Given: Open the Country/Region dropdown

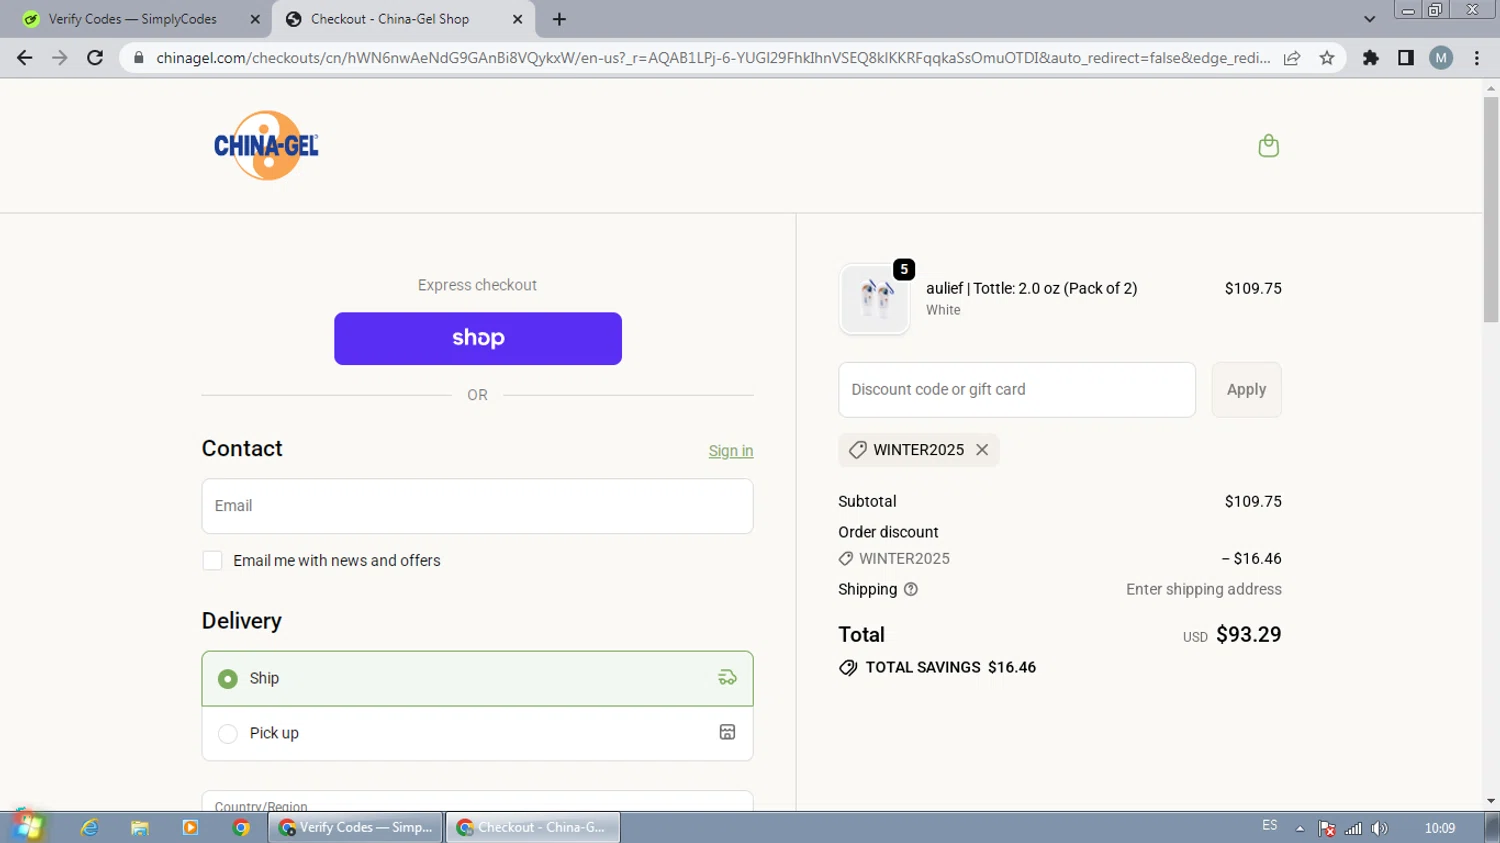Looking at the screenshot, I should 477,801.
